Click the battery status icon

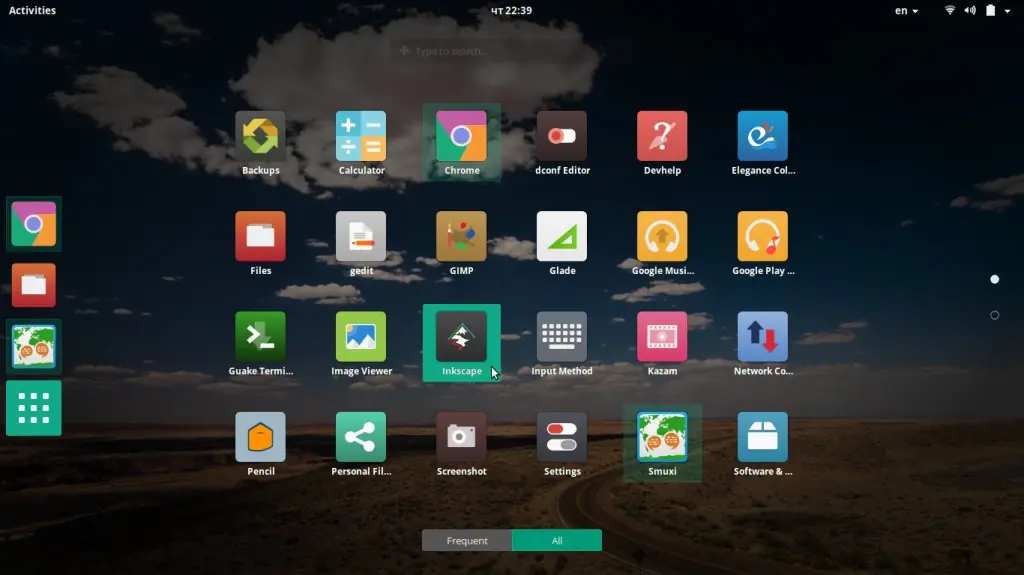click(991, 10)
